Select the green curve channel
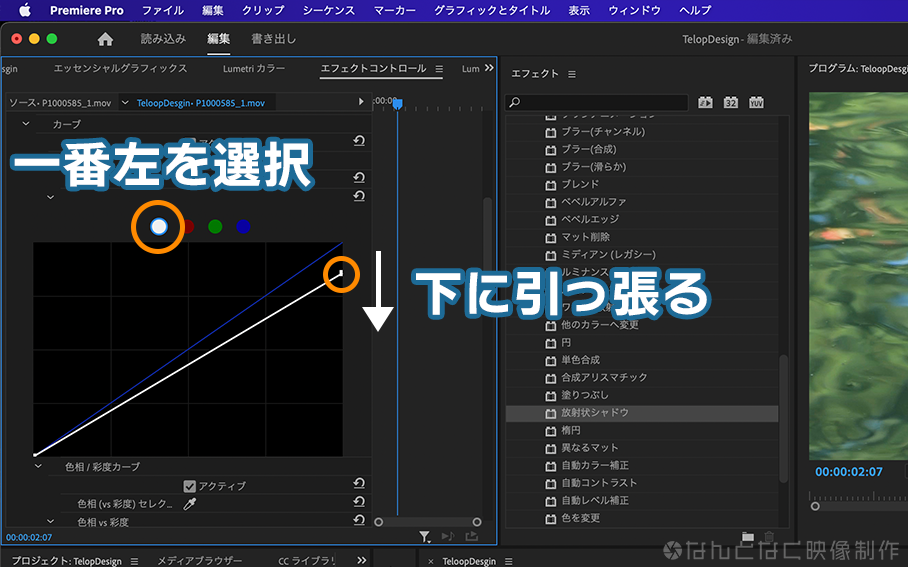 [x=215, y=226]
